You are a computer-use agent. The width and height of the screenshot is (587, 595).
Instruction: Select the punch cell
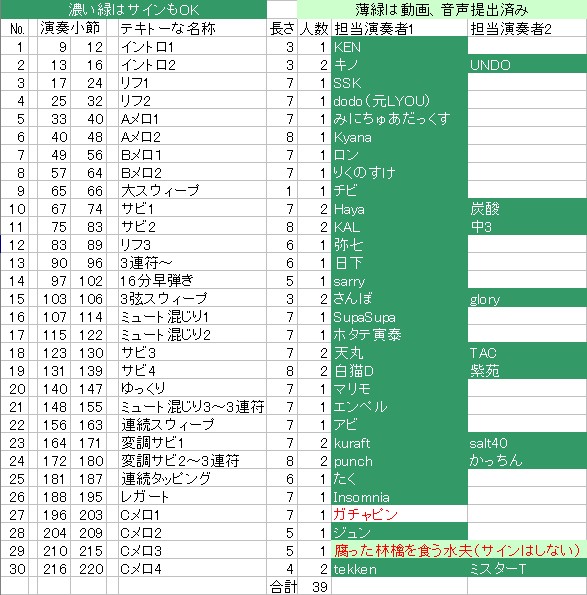click(399, 461)
